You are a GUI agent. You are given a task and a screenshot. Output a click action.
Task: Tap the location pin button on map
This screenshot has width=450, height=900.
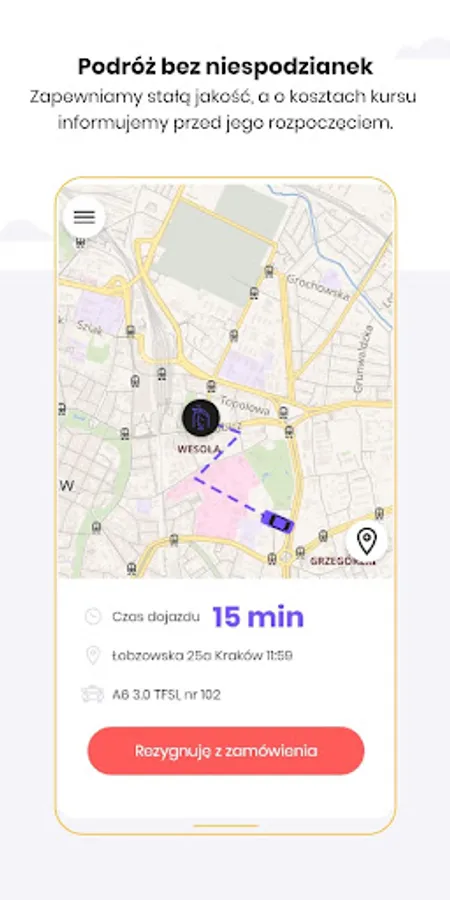(x=366, y=541)
